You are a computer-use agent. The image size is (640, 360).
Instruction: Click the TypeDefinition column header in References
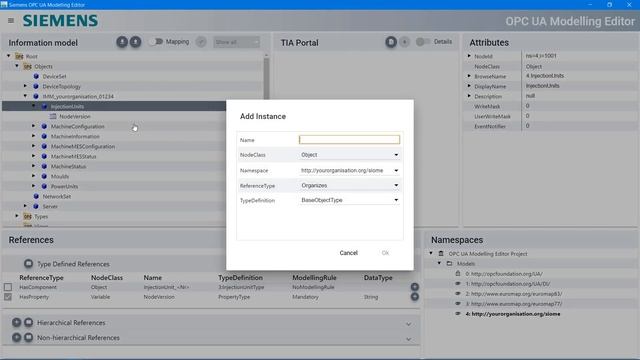pyautogui.click(x=240, y=278)
